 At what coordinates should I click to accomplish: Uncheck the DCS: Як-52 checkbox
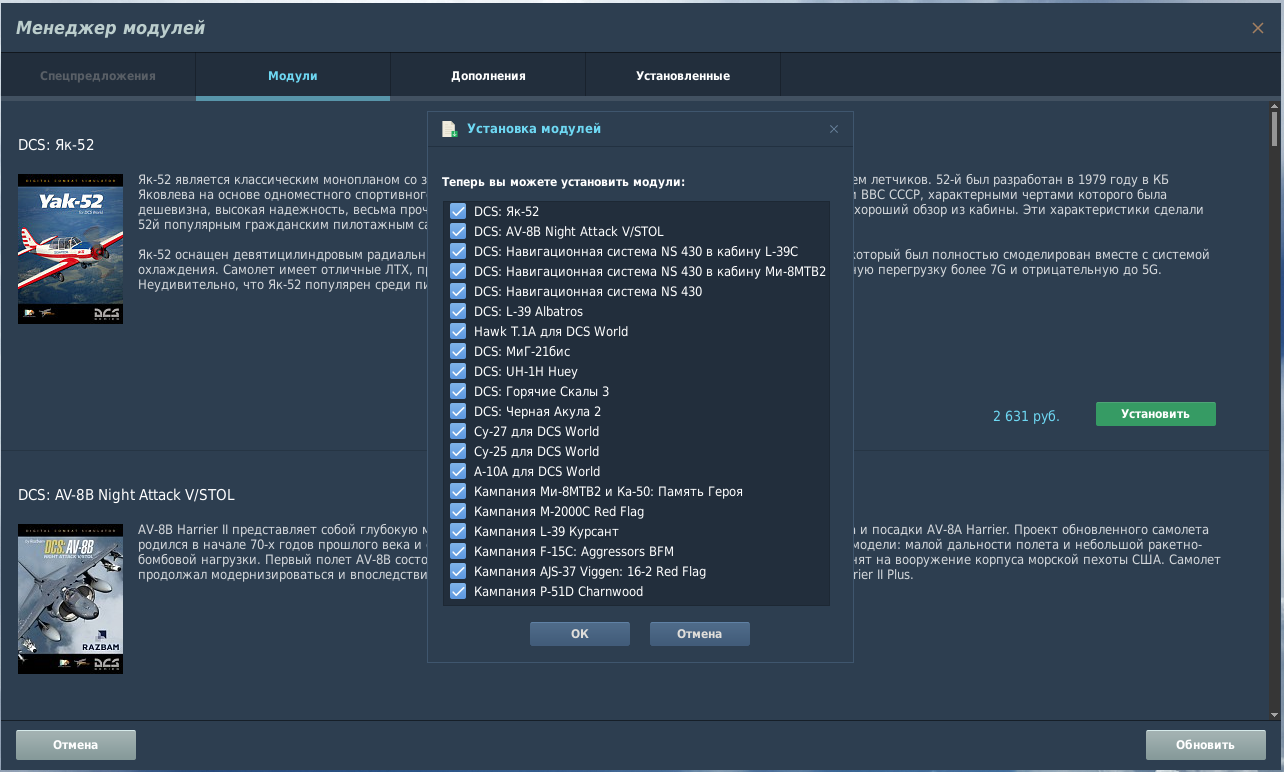click(458, 211)
